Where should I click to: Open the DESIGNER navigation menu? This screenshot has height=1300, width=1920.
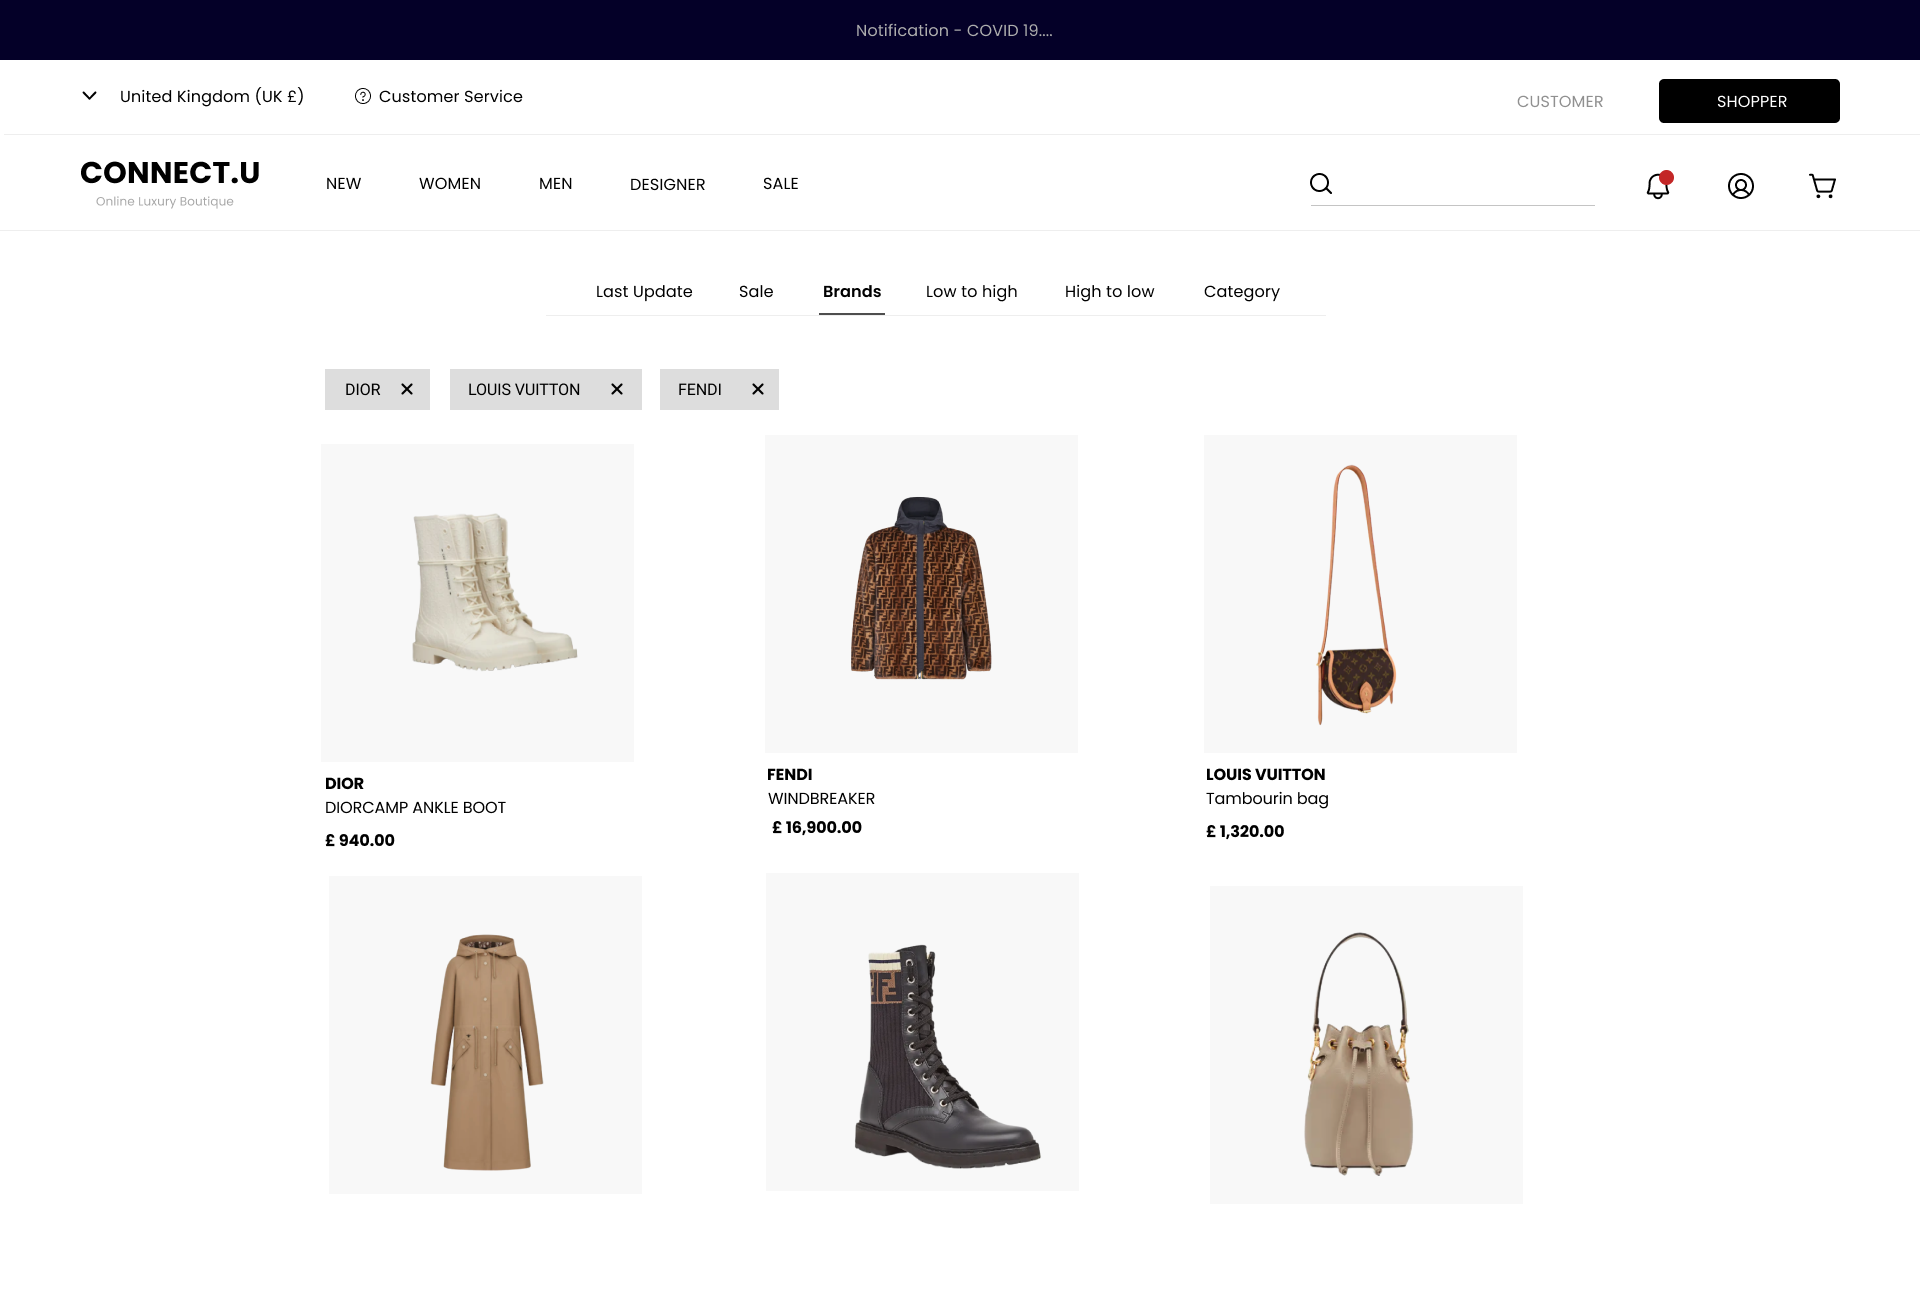click(667, 185)
